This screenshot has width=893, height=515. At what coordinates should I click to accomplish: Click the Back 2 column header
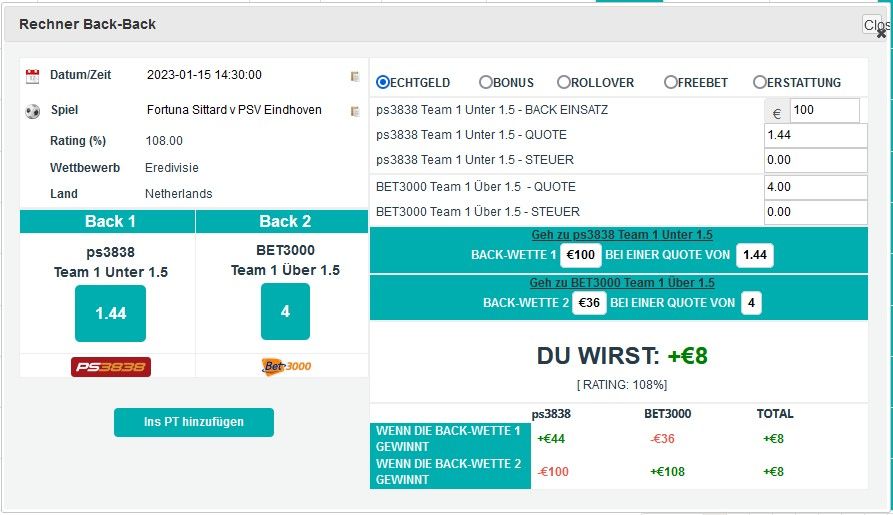[x=282, y=222]
